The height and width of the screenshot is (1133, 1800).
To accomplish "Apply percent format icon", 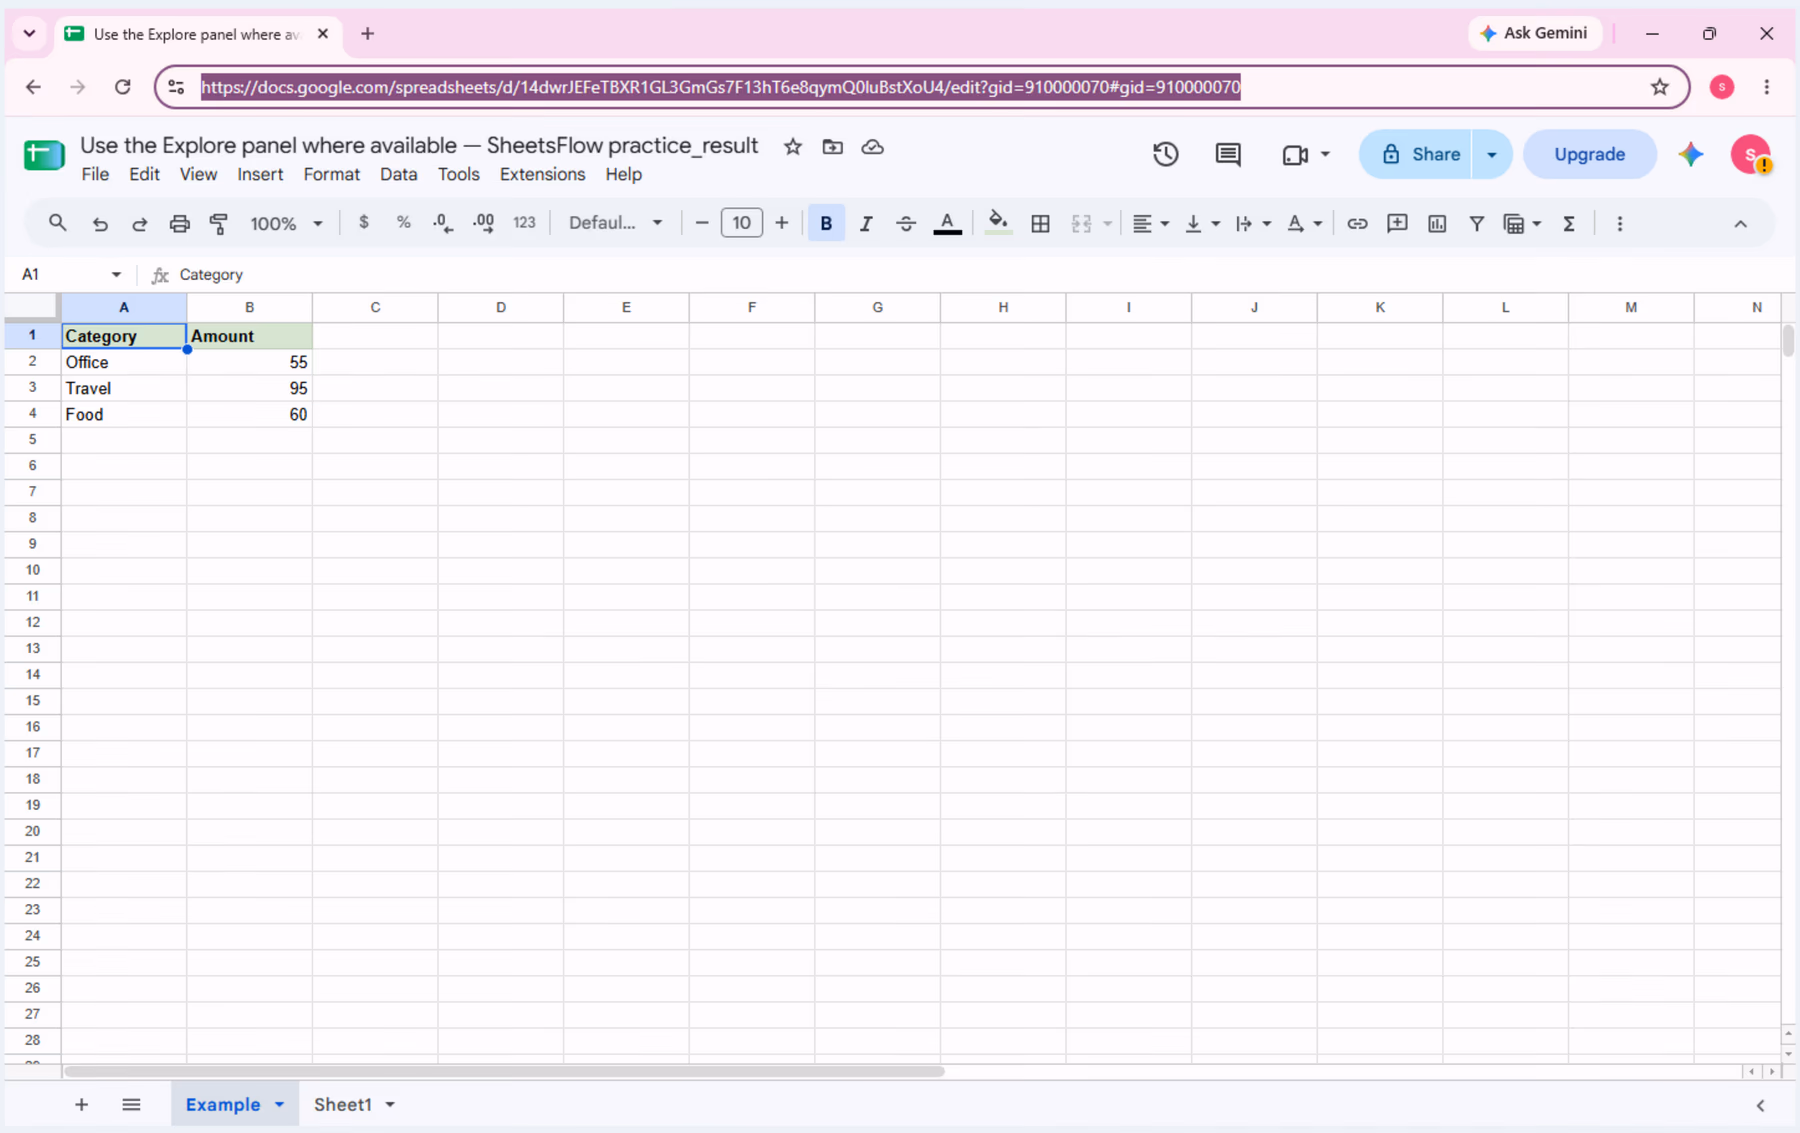I will click(404, 223).
